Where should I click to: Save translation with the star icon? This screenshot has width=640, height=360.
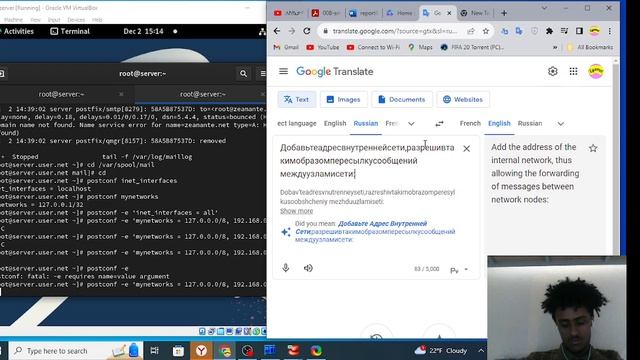(593, 148)
